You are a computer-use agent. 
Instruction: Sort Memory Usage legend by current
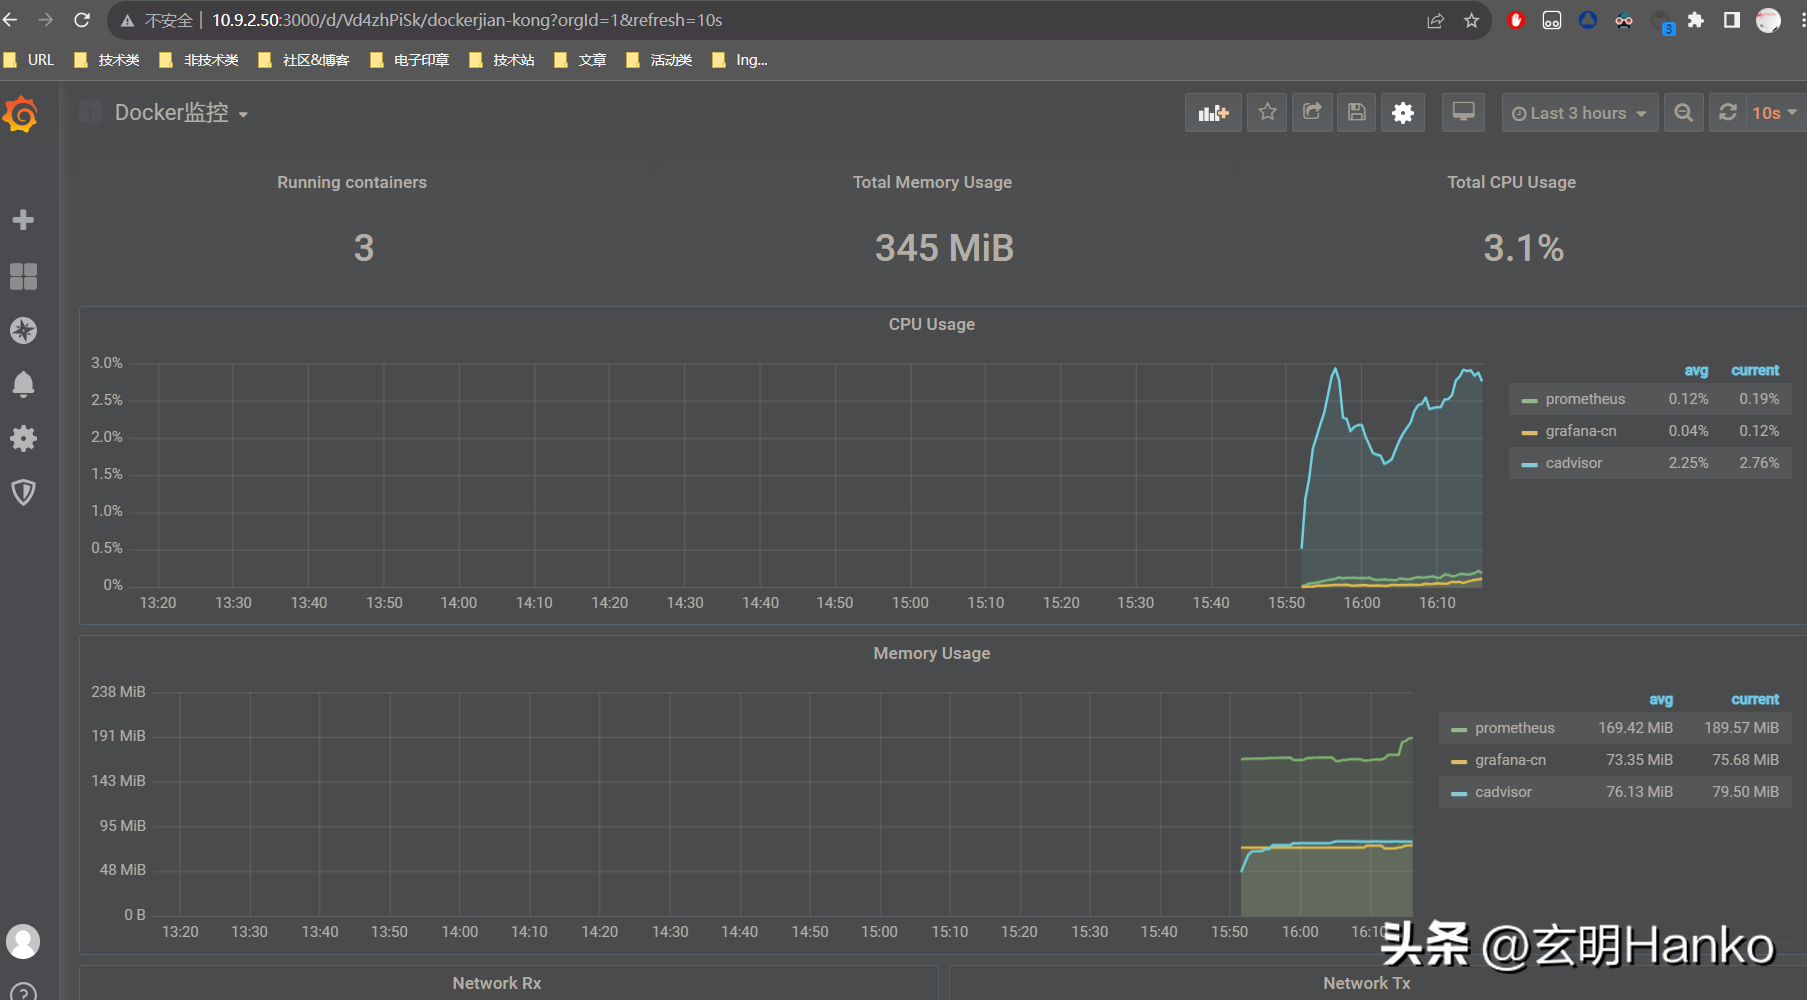1755,699
